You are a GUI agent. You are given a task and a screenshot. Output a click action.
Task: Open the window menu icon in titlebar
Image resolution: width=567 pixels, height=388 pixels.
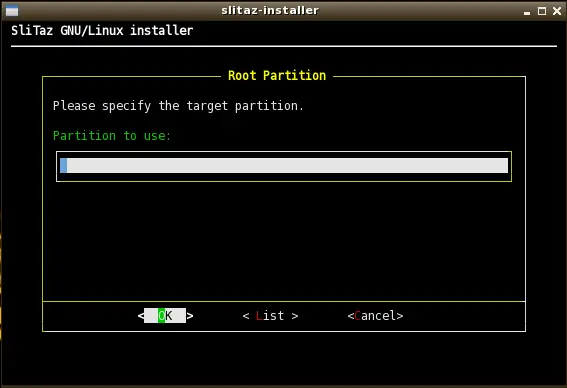click(12, 11)
